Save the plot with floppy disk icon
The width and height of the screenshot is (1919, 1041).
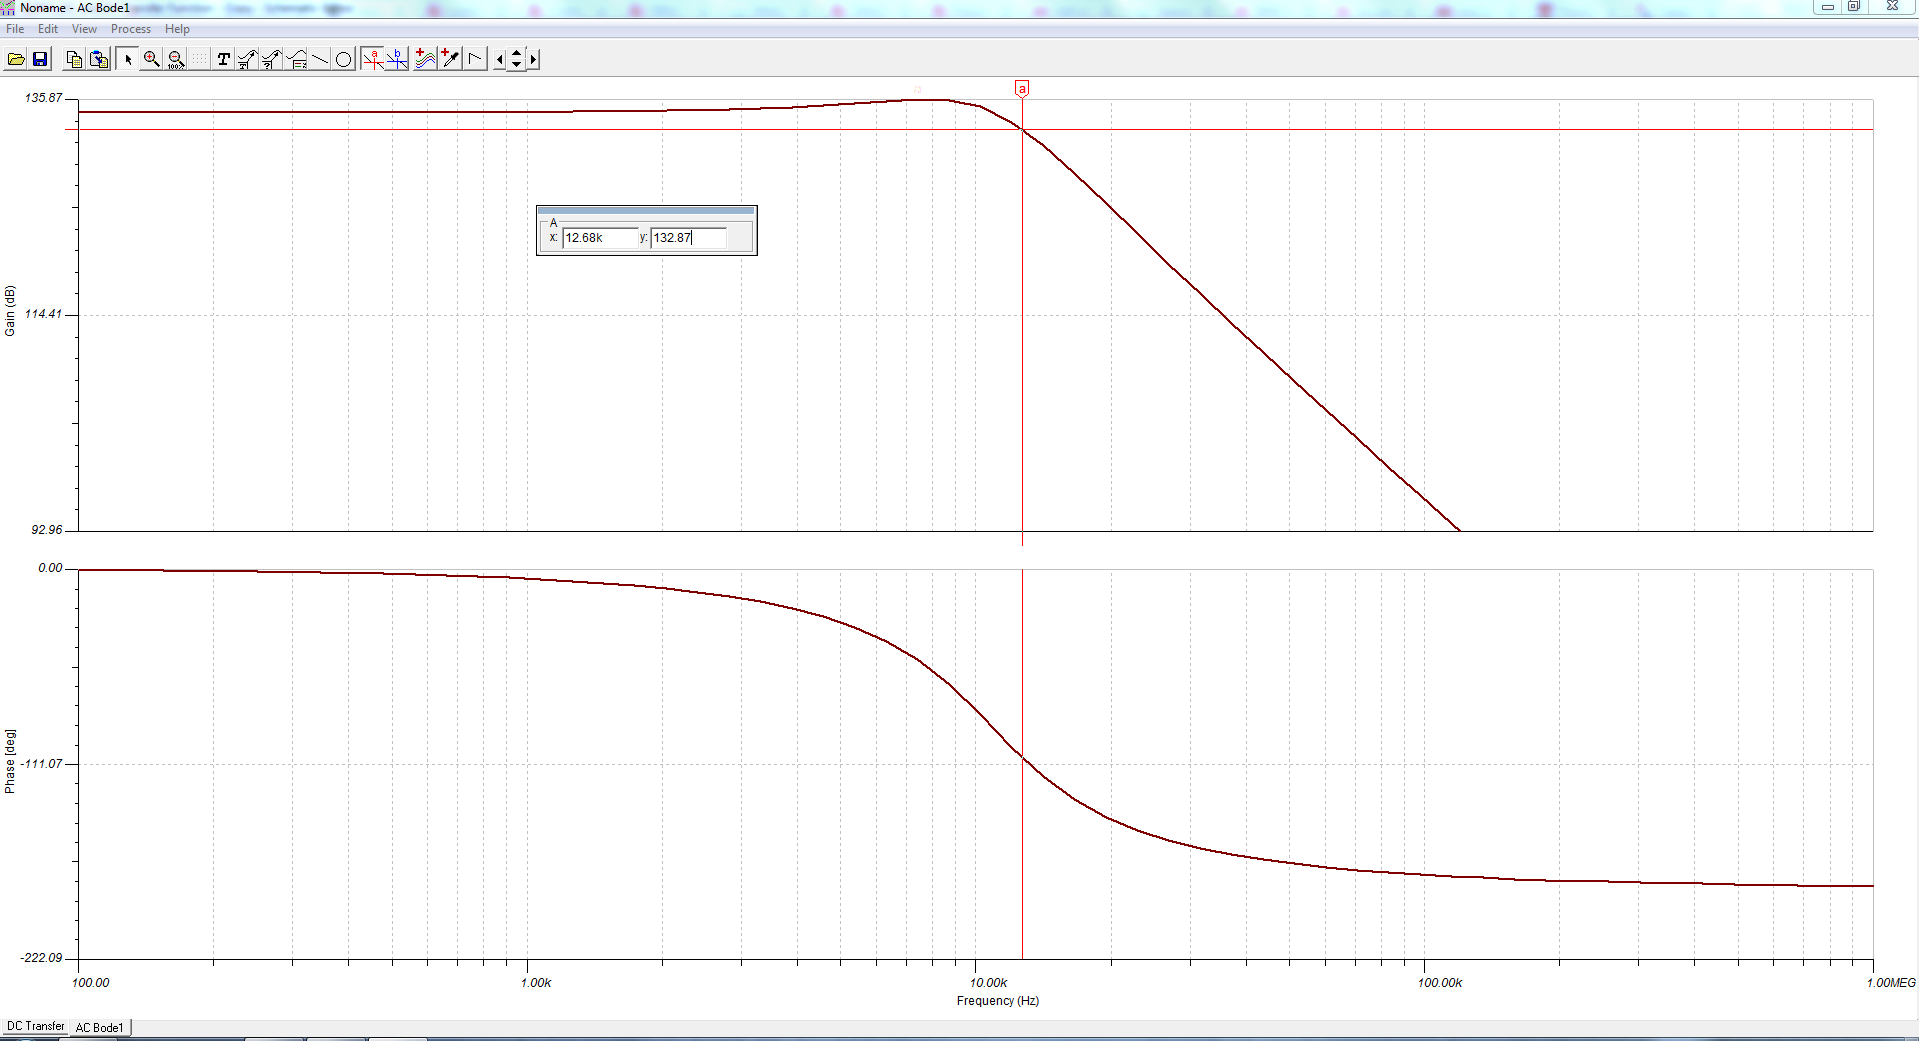[40, 59]
